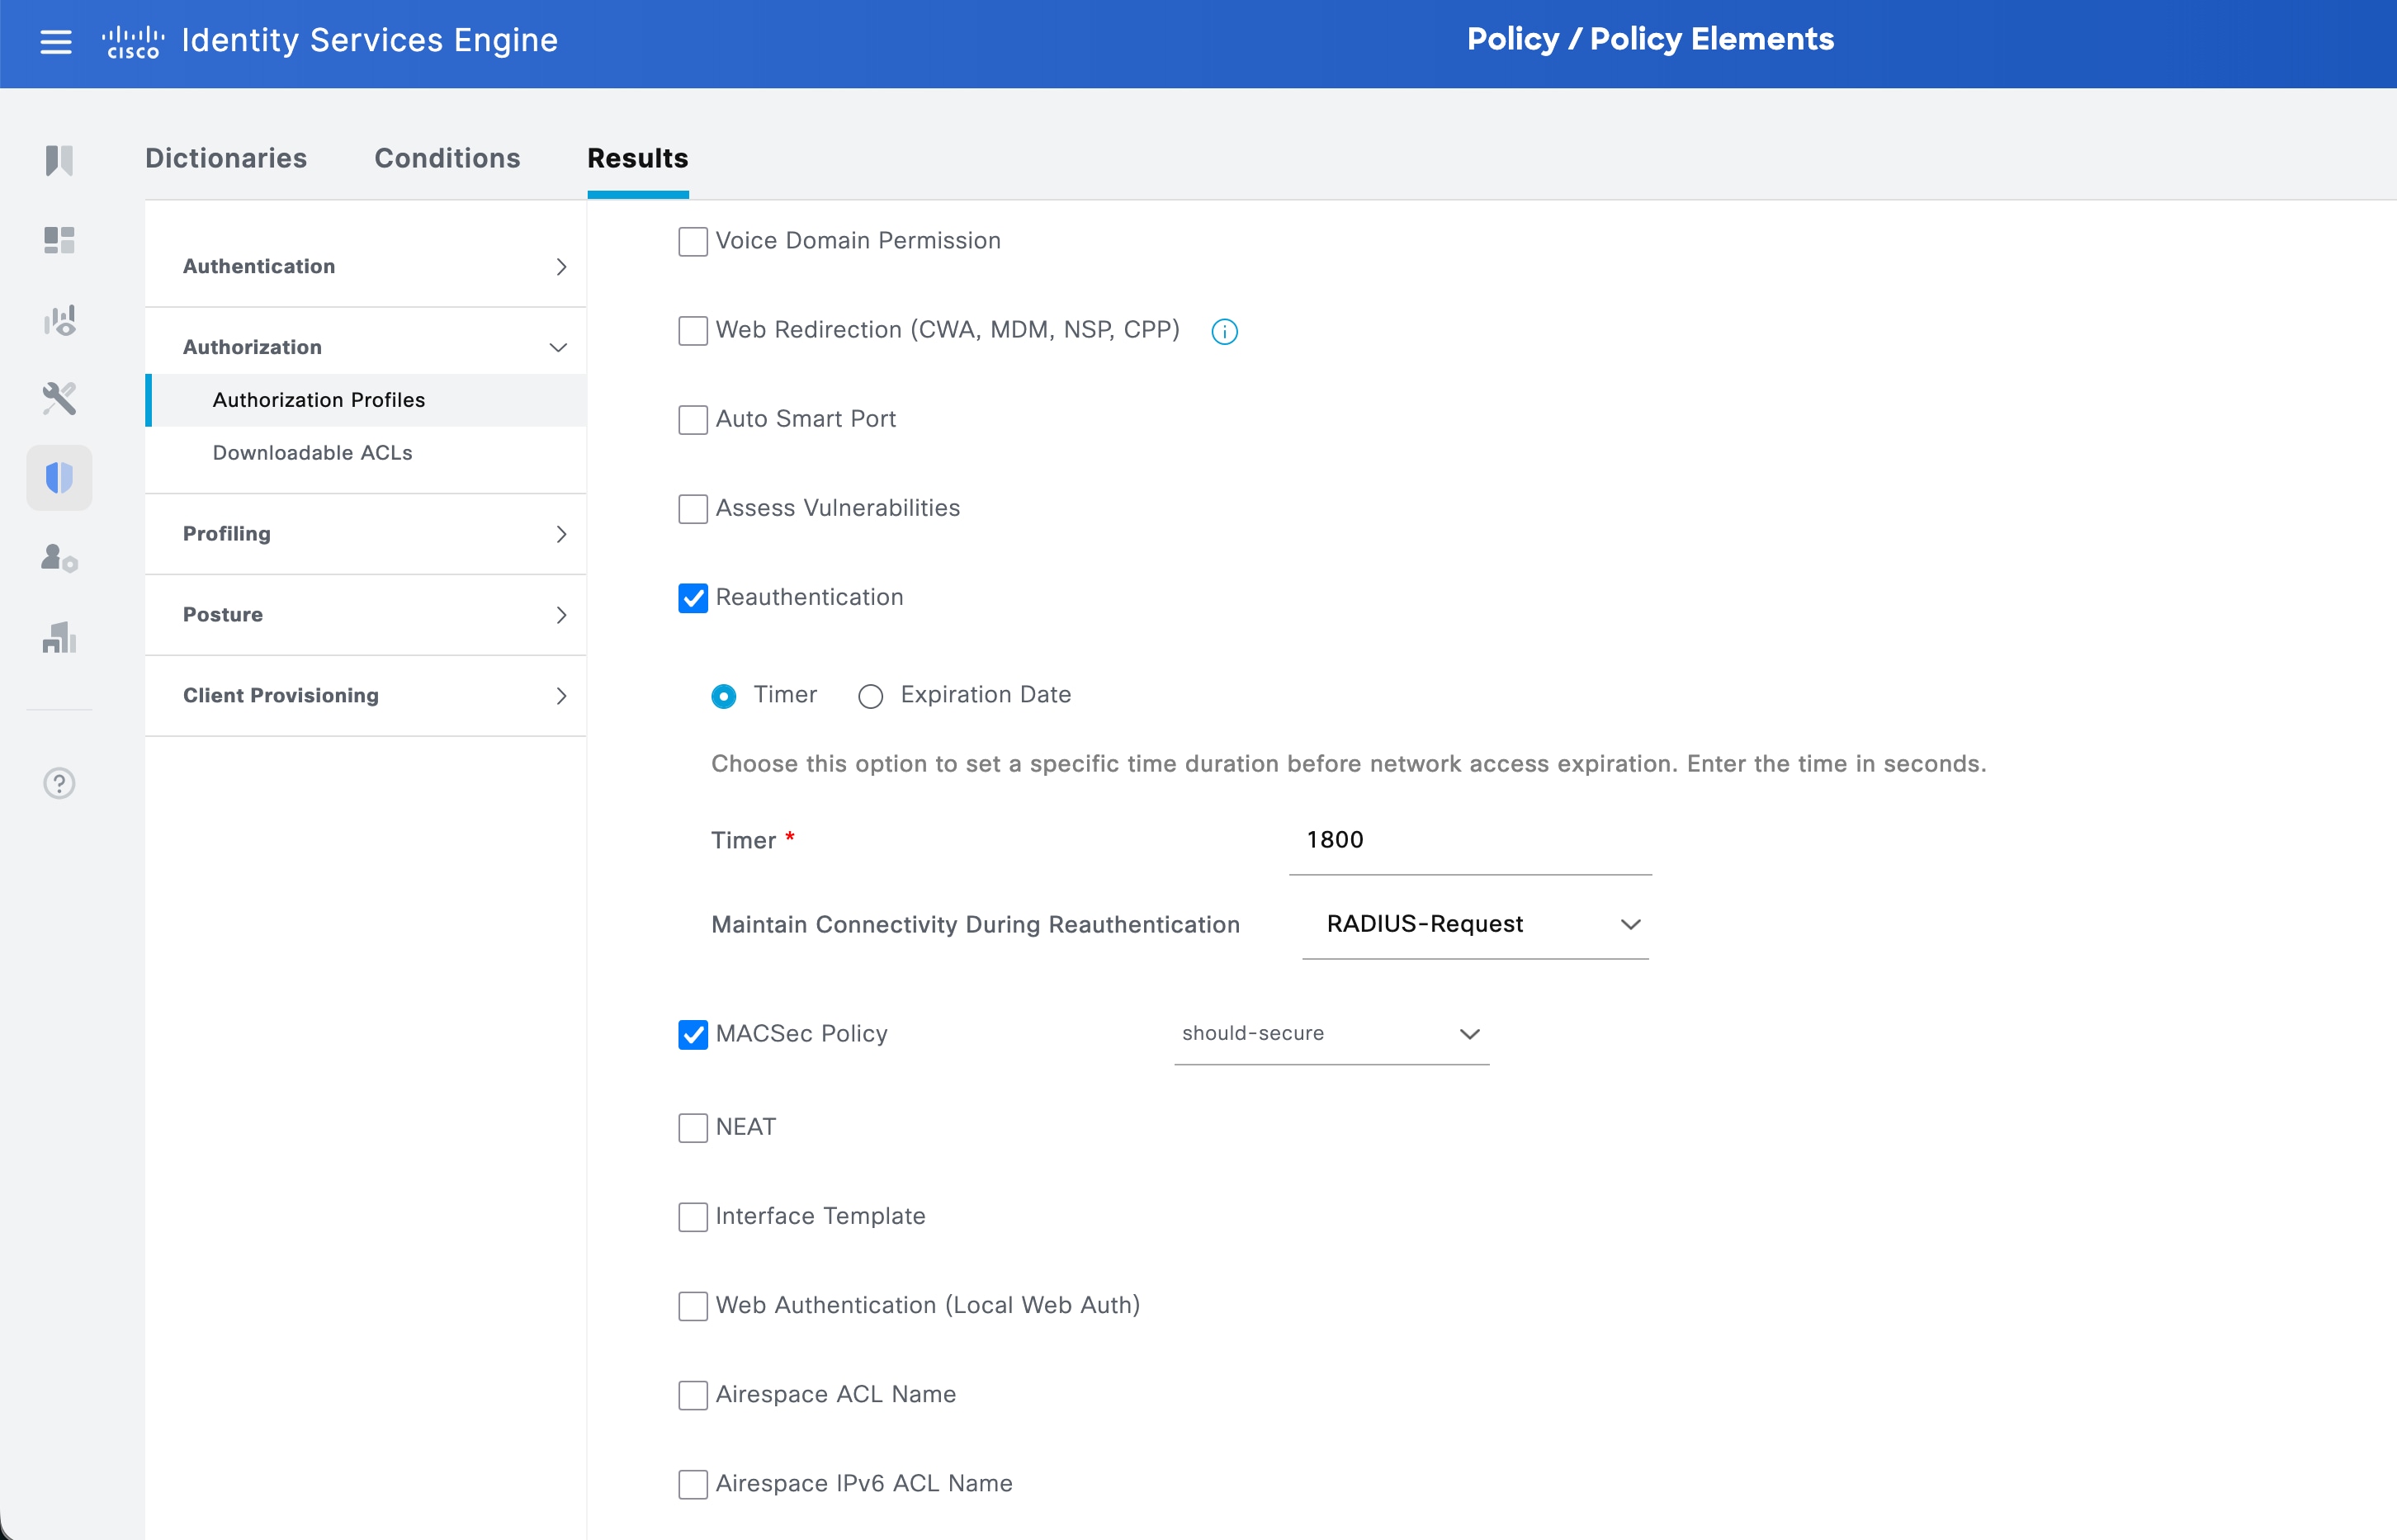The height and width of the screenshot is (1540, 2397).
Task: Switch to the Conditions tab
Action: 447,158
